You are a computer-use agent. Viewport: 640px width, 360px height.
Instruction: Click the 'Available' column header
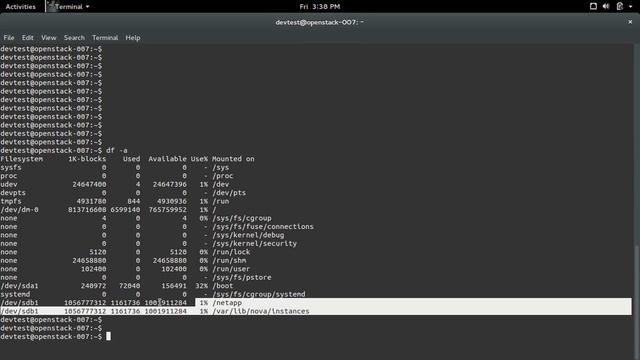tap(167, 159)
